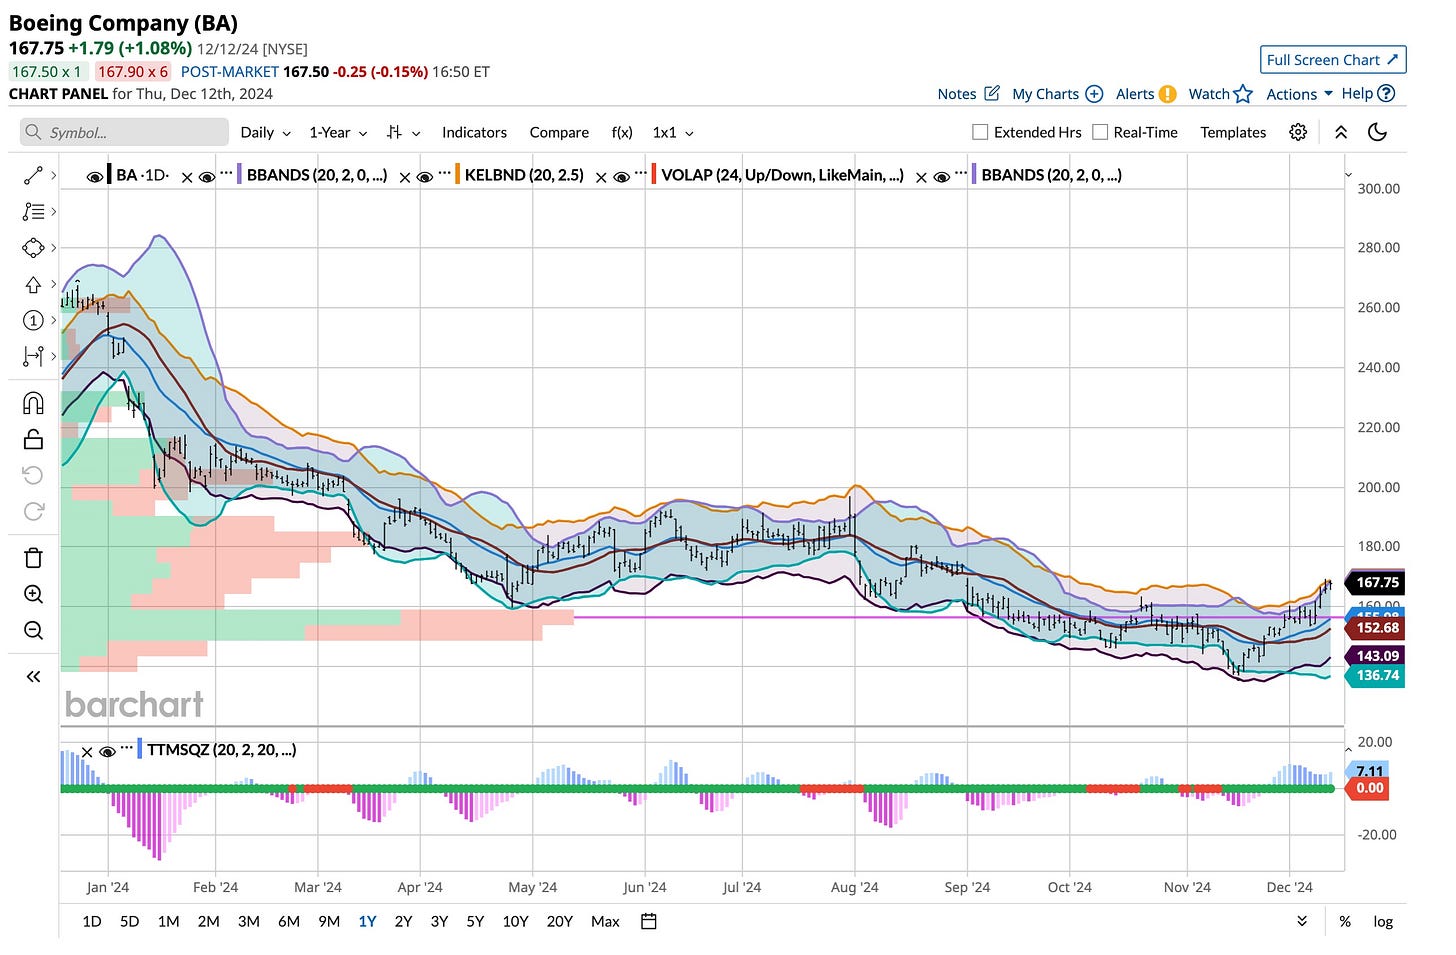
Task: Toggle visibility of the VOLAP indicator
Action: (621, 177)
